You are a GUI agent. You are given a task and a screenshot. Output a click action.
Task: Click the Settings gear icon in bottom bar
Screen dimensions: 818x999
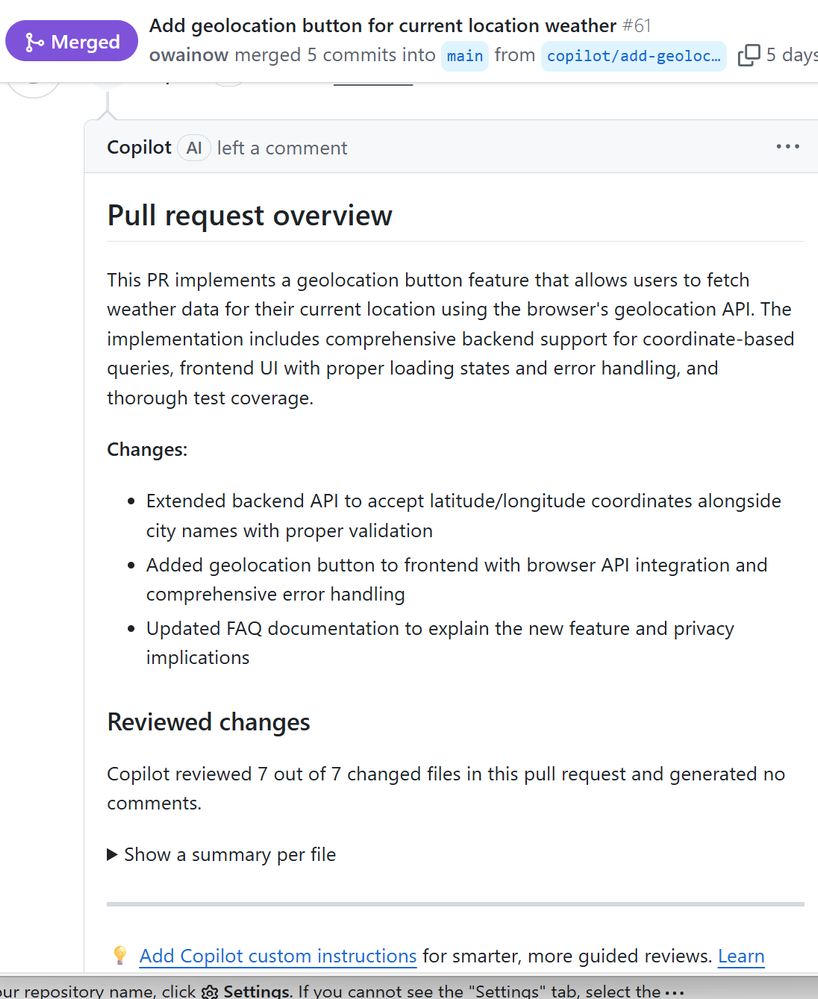[x=210, y=992]
